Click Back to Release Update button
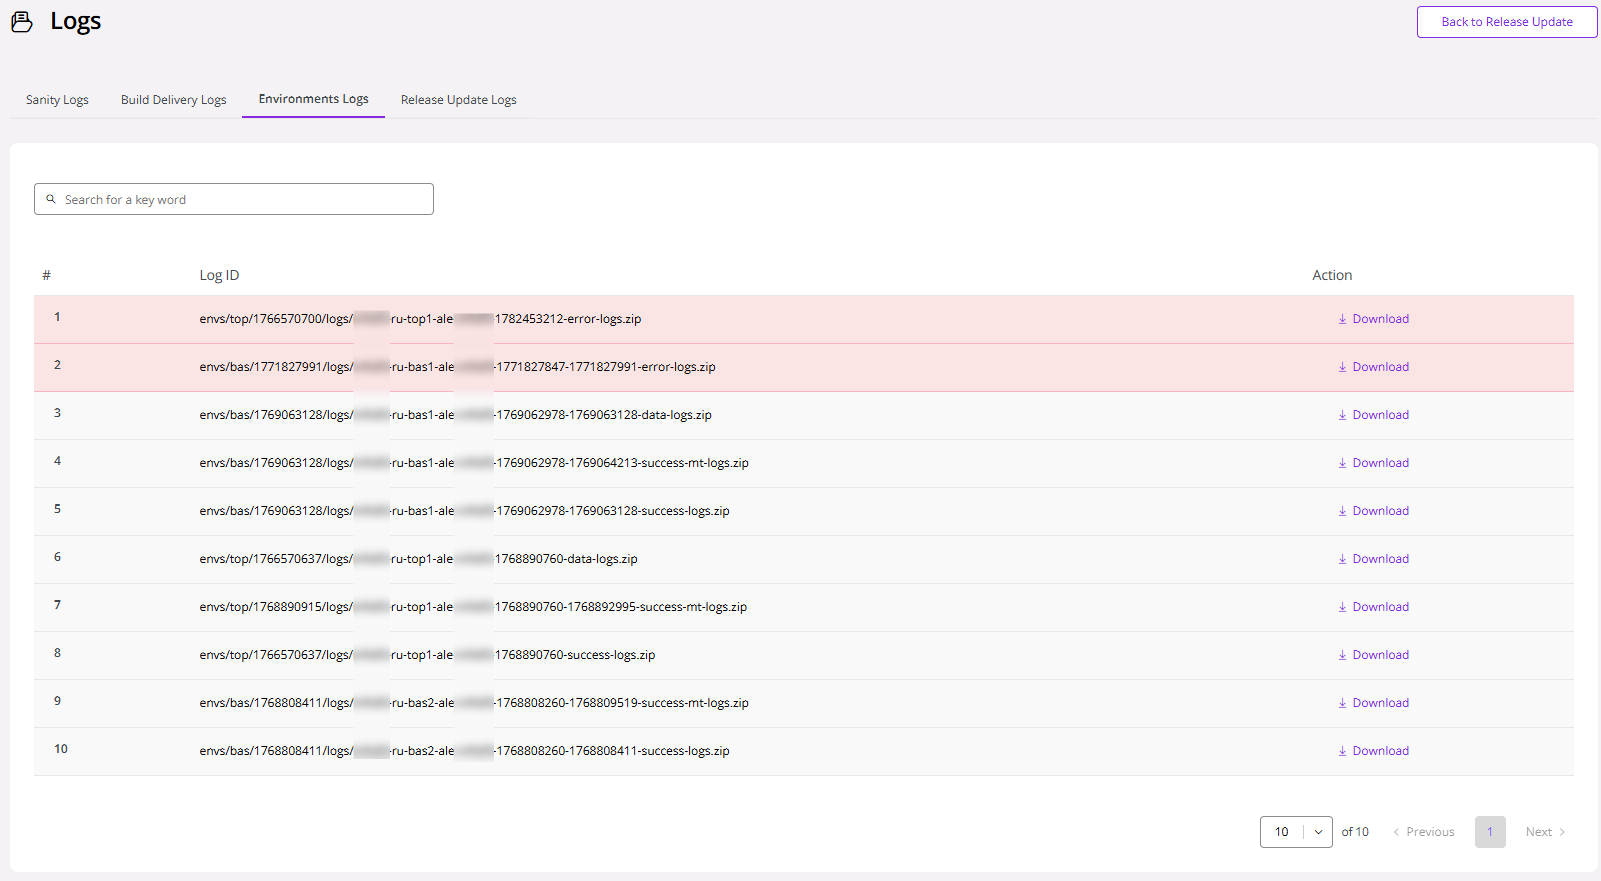This screenshot has height=881, width=1601. pyautogui.click(x=1507, y=22)
